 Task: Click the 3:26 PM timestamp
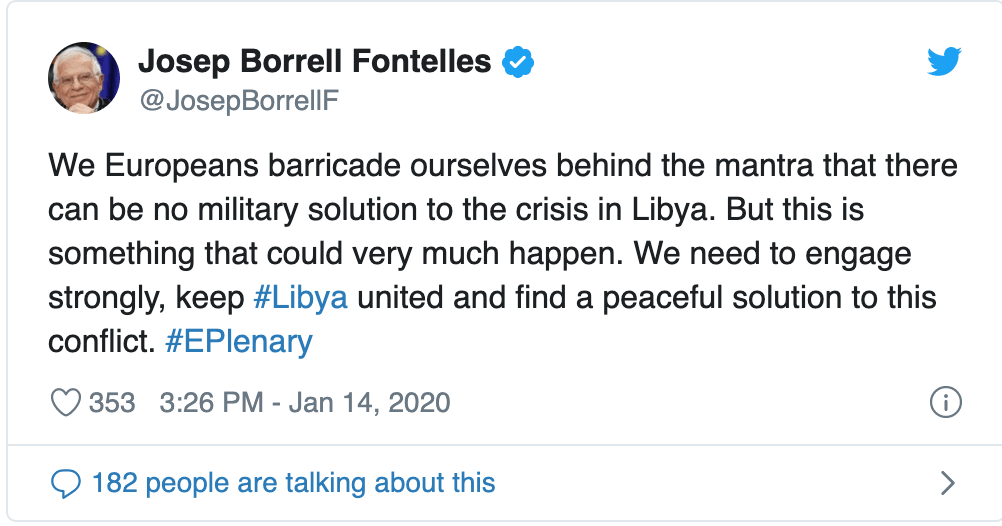click(211, 403)
